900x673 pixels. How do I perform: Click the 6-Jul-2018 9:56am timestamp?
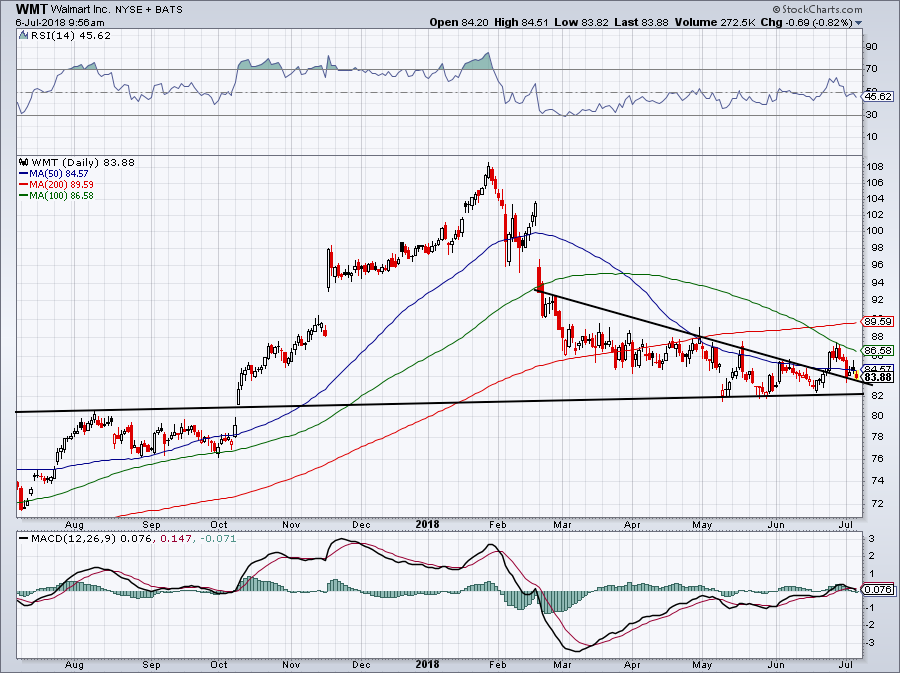pyautogui.click(x=60, y=23)
